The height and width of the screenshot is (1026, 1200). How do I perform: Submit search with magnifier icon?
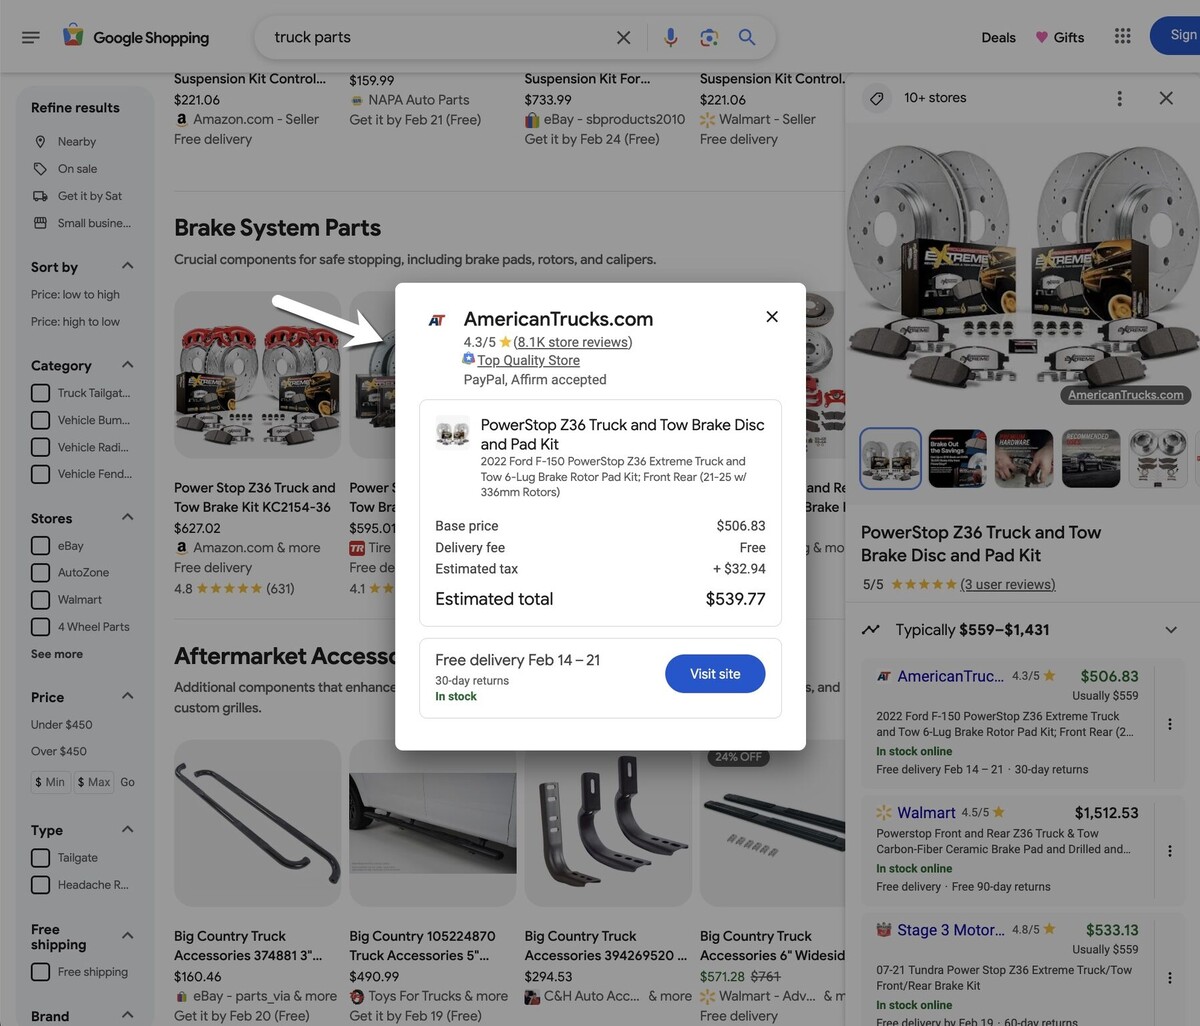(x=747, y=37)
